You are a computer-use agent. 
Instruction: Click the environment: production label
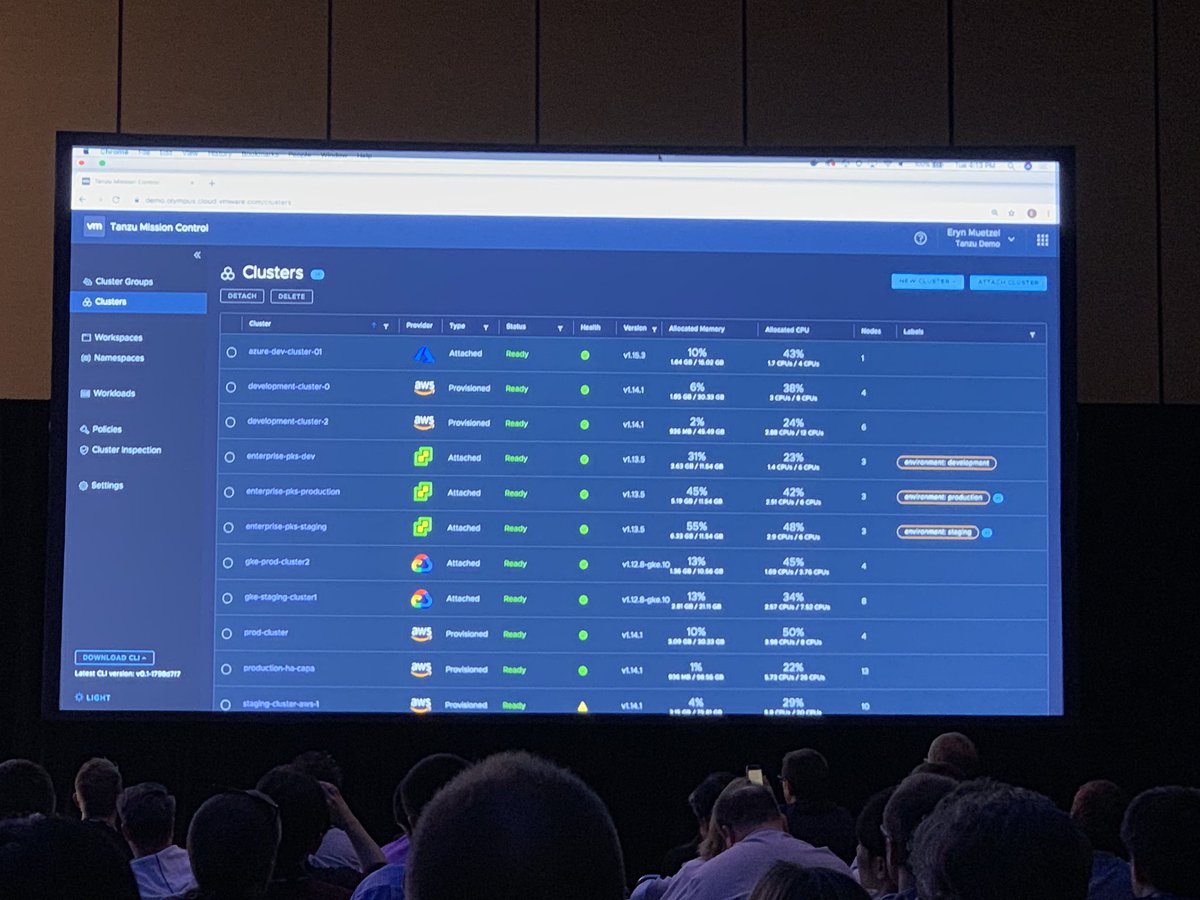(943, 497)
